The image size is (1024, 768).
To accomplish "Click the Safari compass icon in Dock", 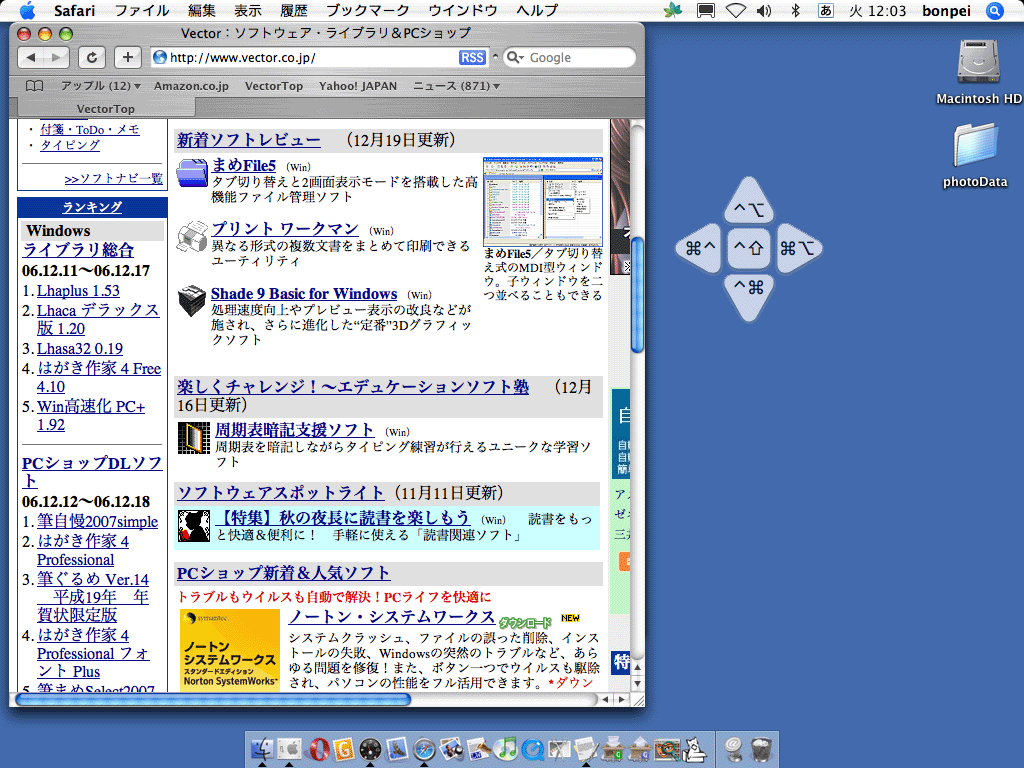I will [x=424, y=750].
